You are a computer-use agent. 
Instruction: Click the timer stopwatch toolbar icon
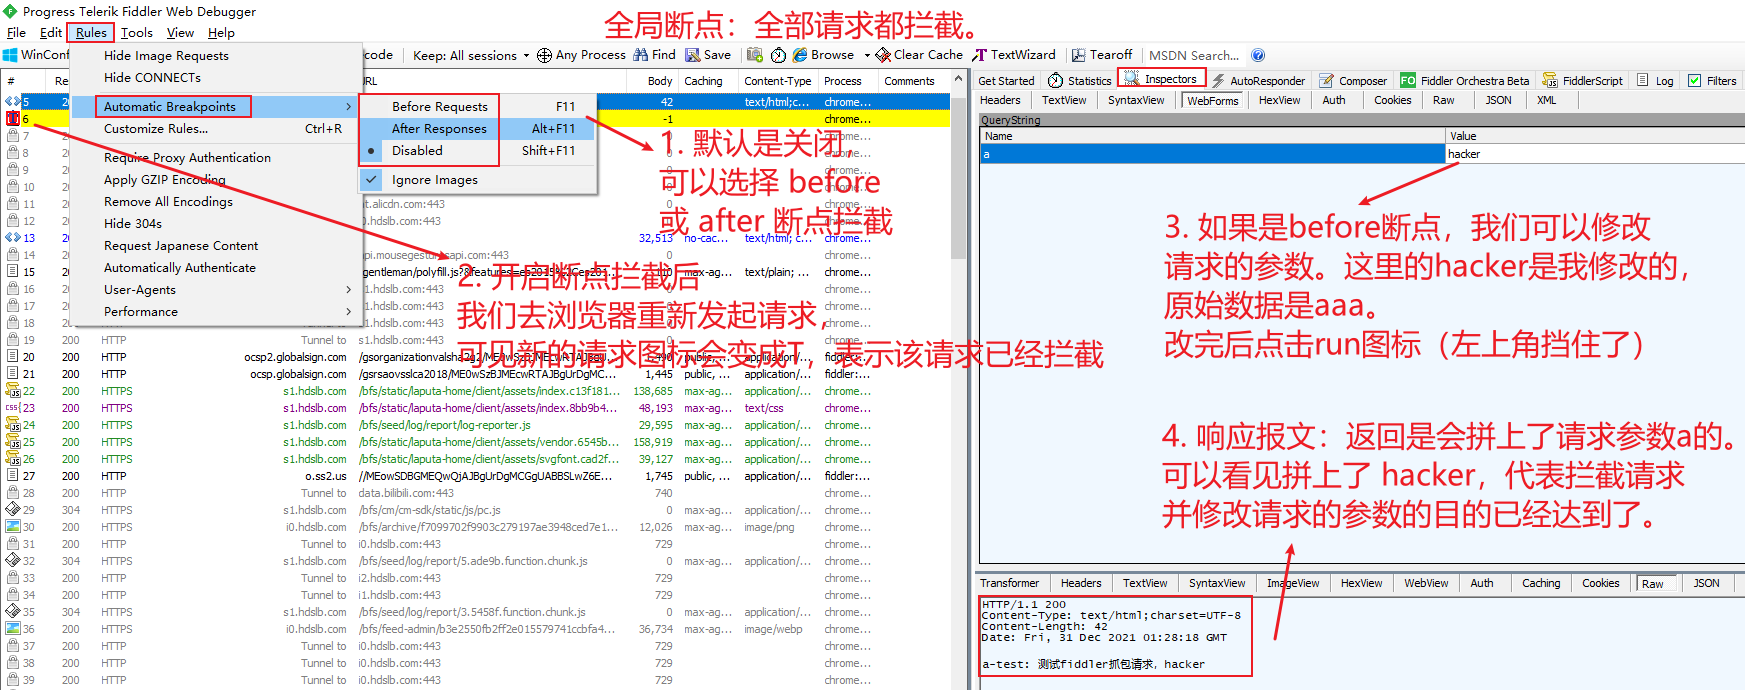click(778, 55)
